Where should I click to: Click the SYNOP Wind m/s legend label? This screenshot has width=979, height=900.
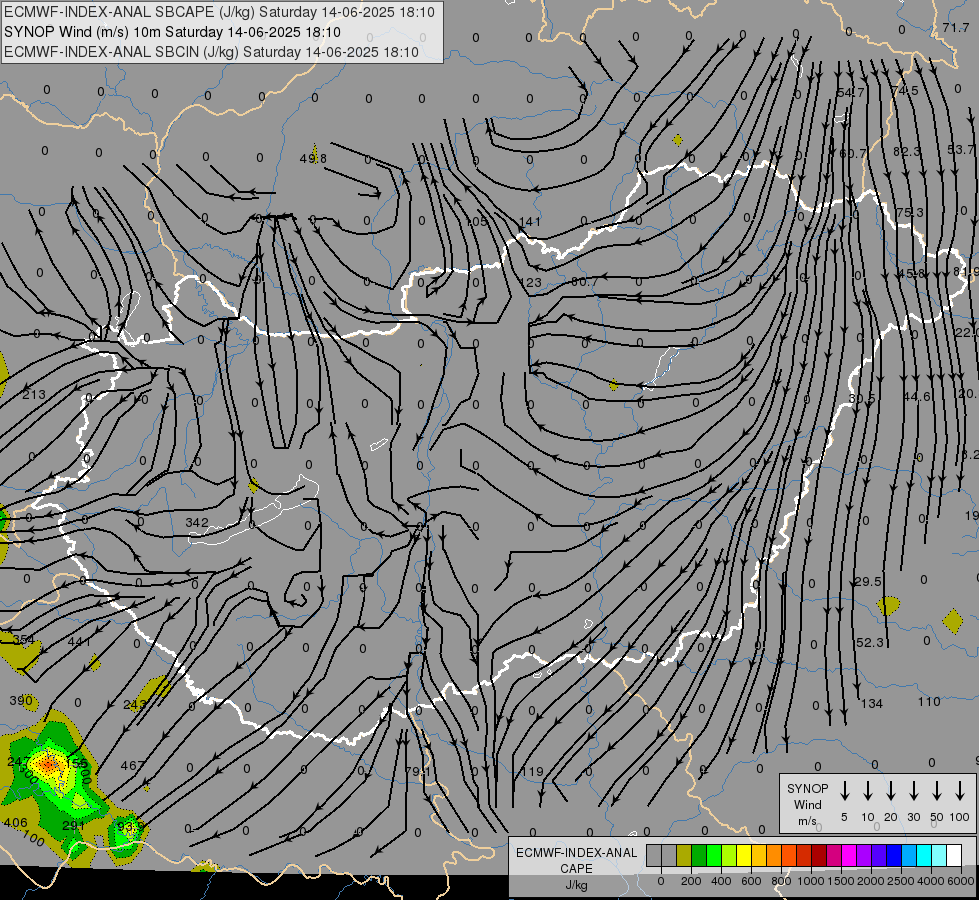(x=807, y=804)
